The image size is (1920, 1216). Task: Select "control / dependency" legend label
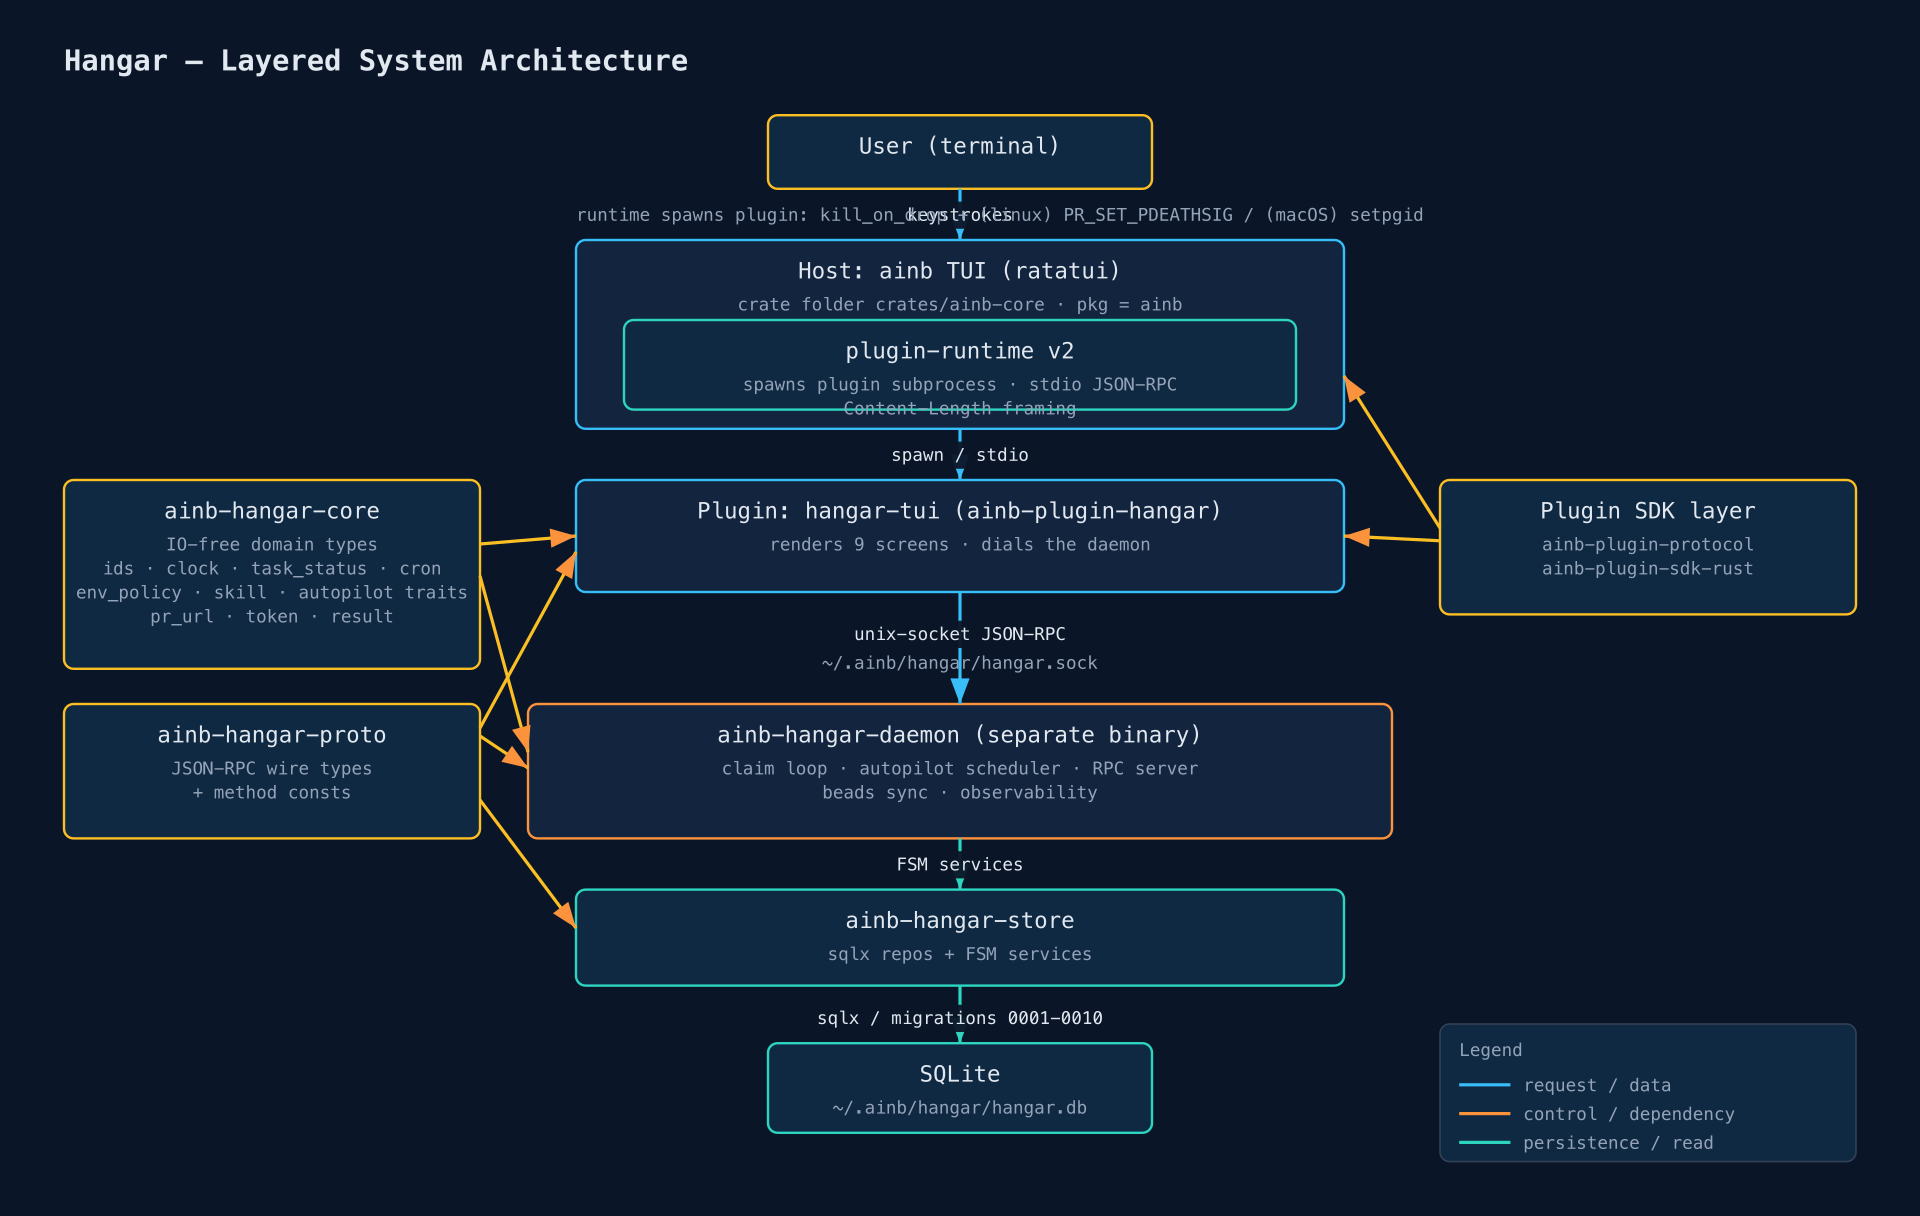(x=1629, y=1115)
